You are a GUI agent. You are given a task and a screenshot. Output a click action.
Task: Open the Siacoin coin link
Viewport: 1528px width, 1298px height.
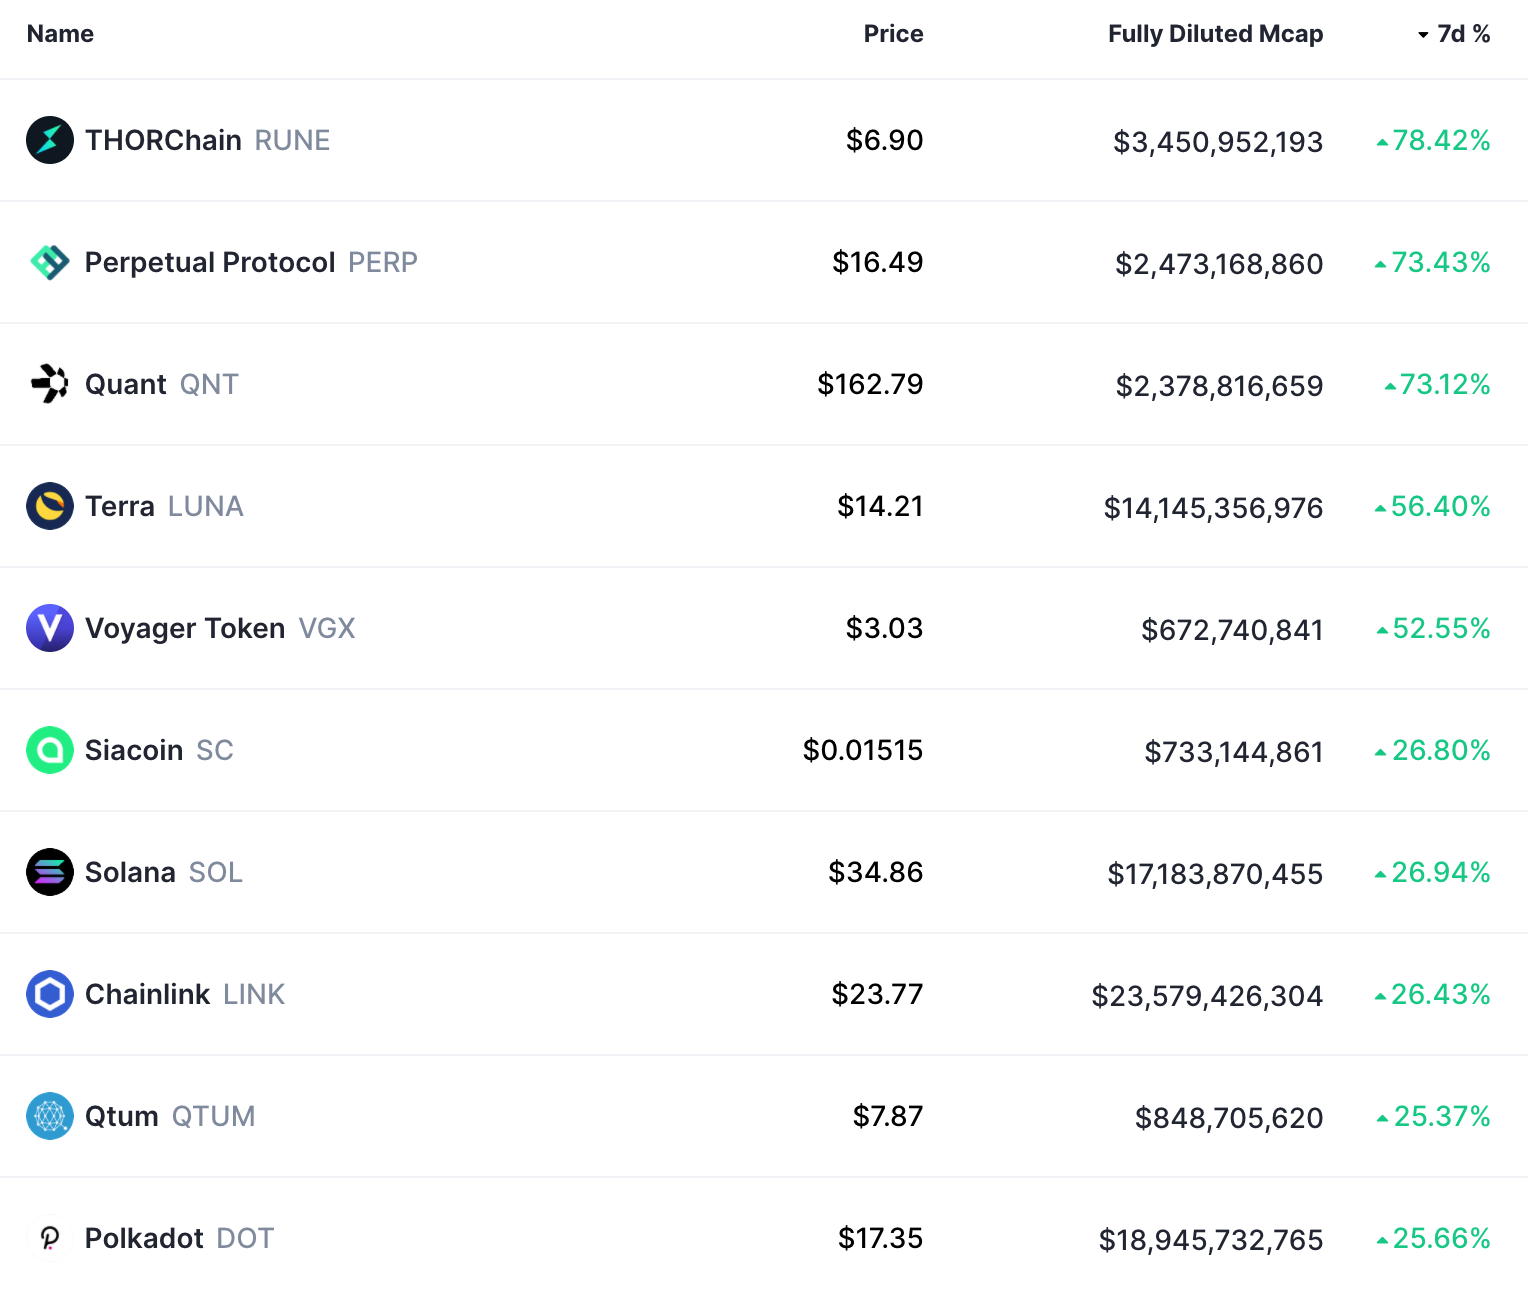pyautogui.click(x=134, y=750)
